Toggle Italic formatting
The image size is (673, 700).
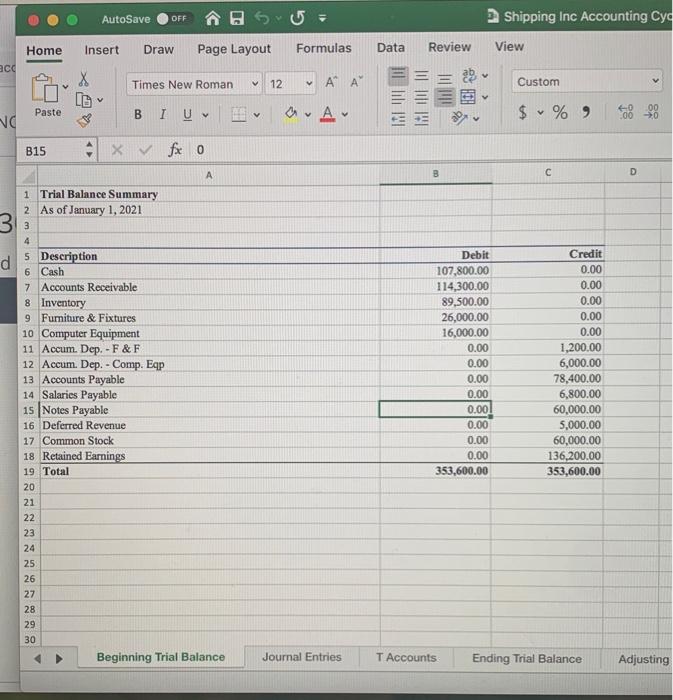click(x=162, y=115)
